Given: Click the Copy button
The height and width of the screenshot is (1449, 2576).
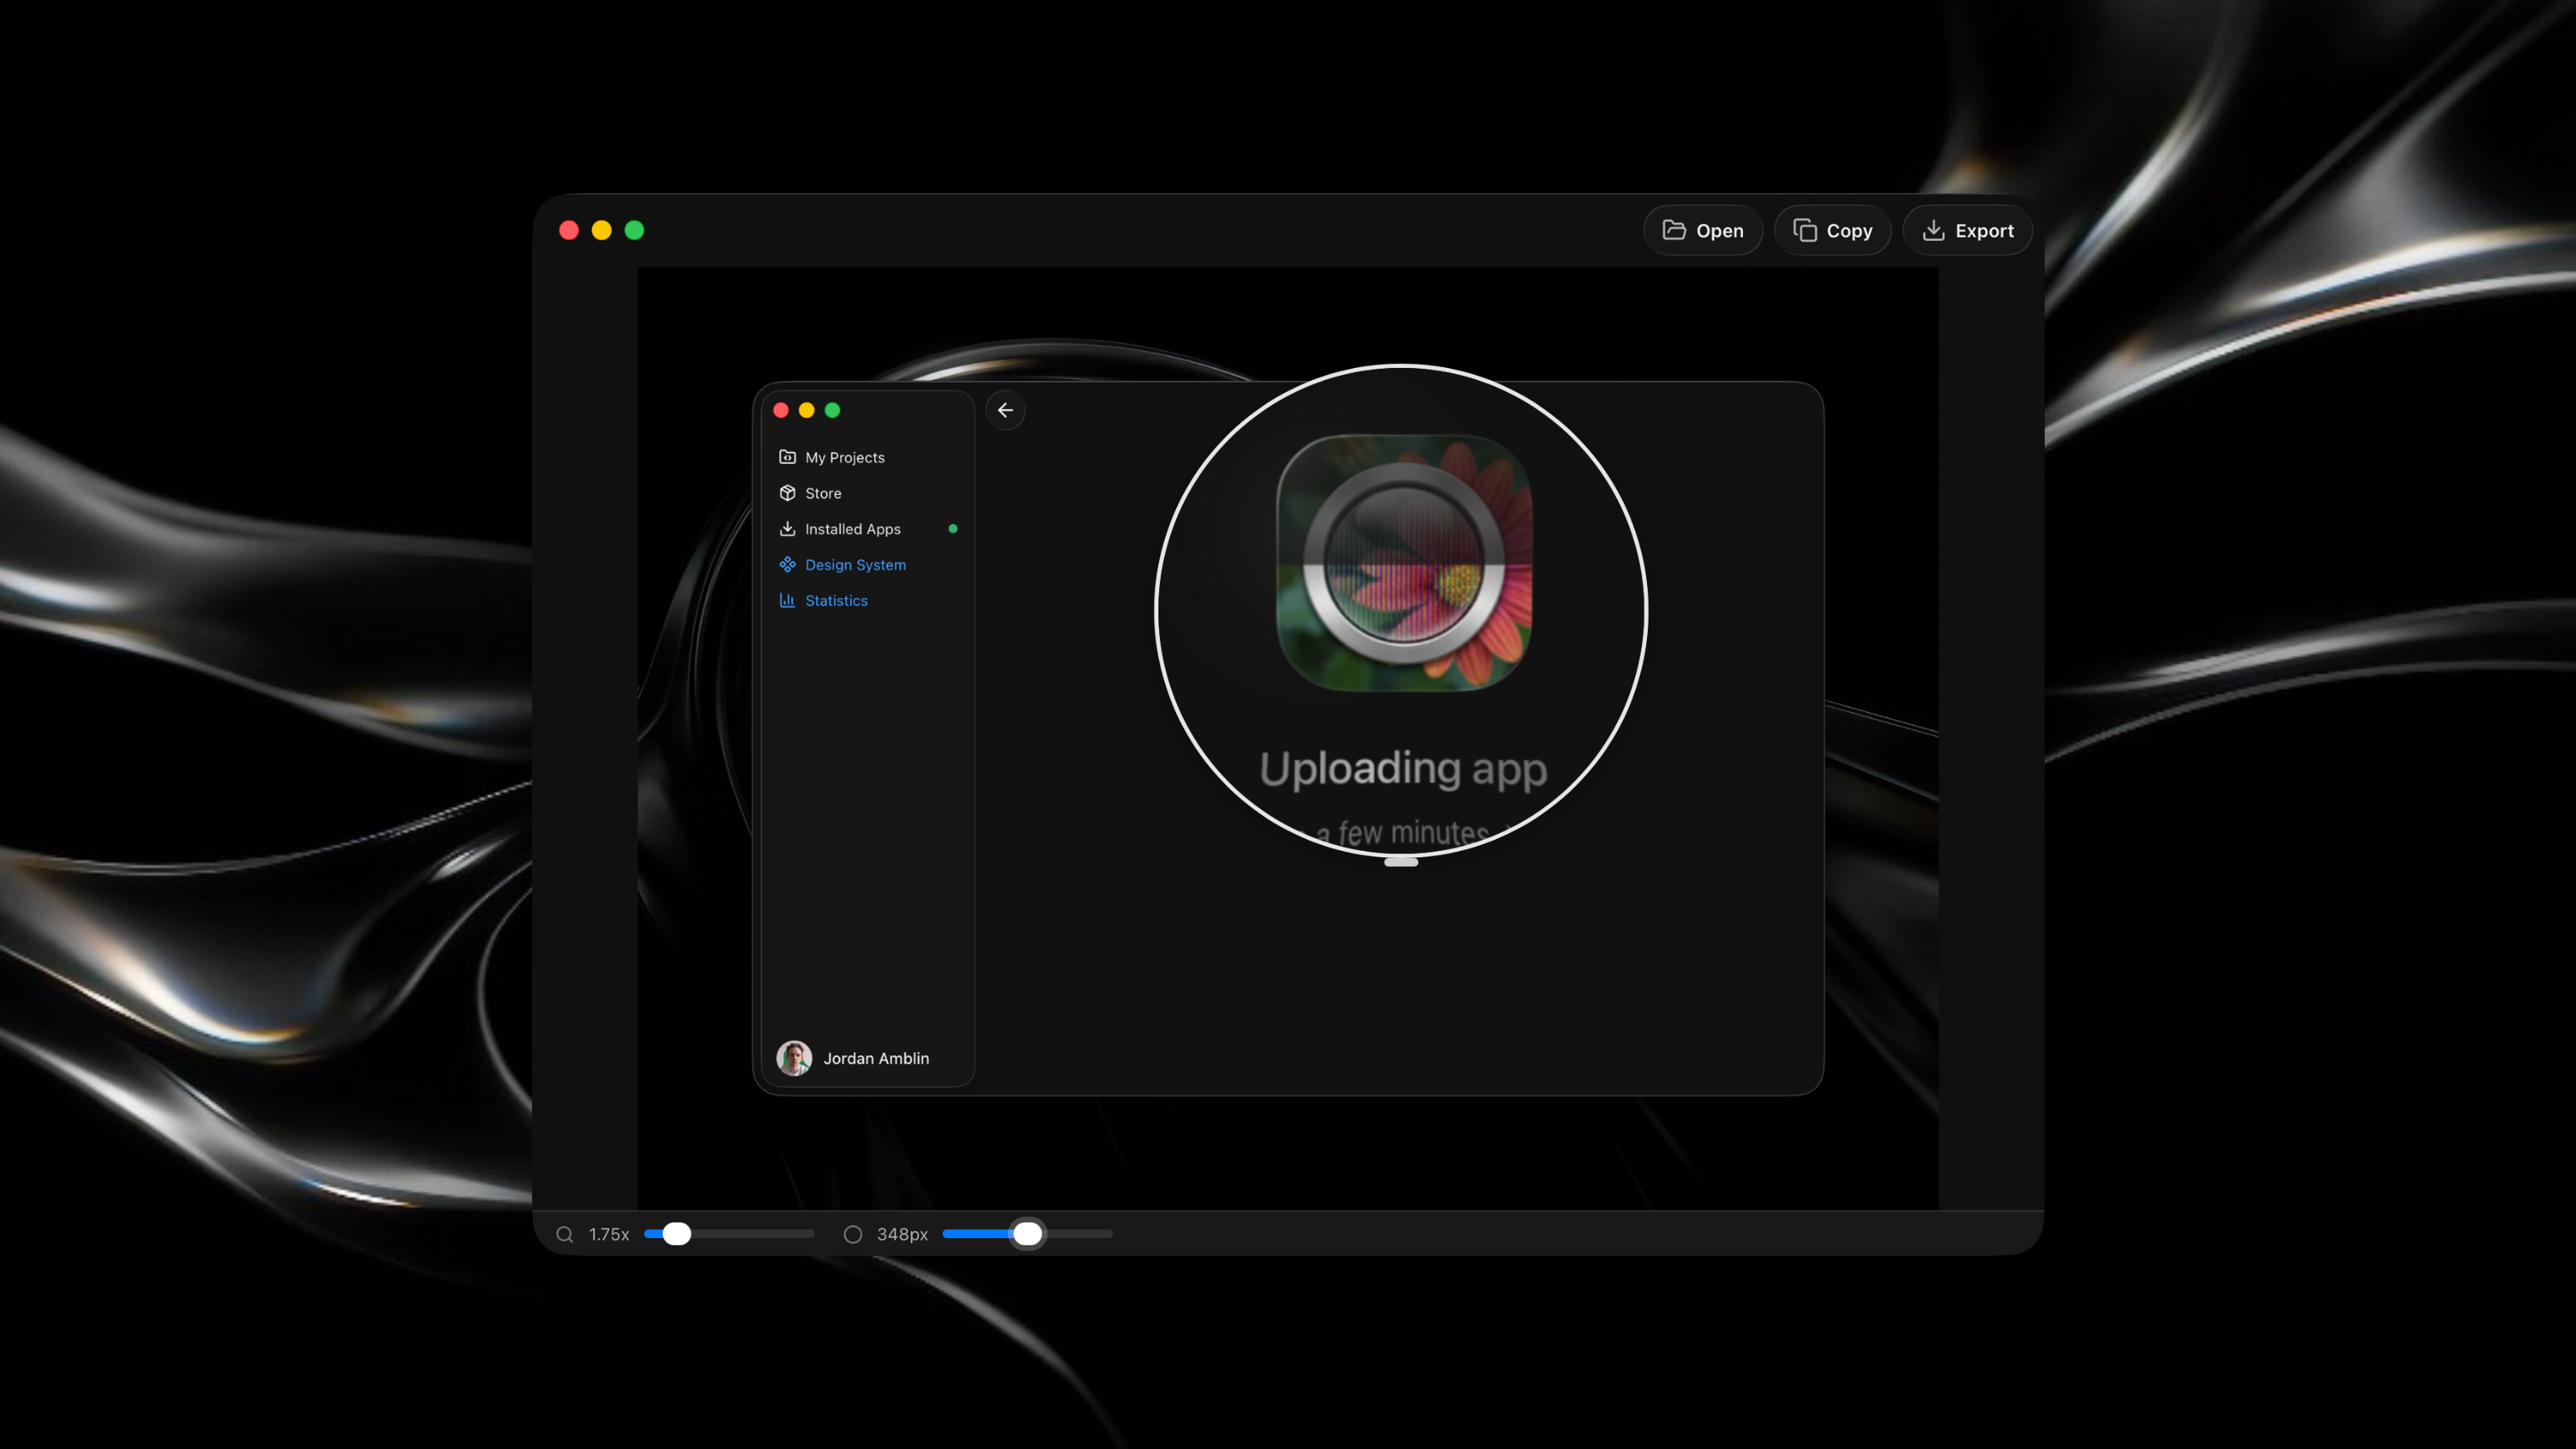Looking at the screenshot, I should point(1832,231).
